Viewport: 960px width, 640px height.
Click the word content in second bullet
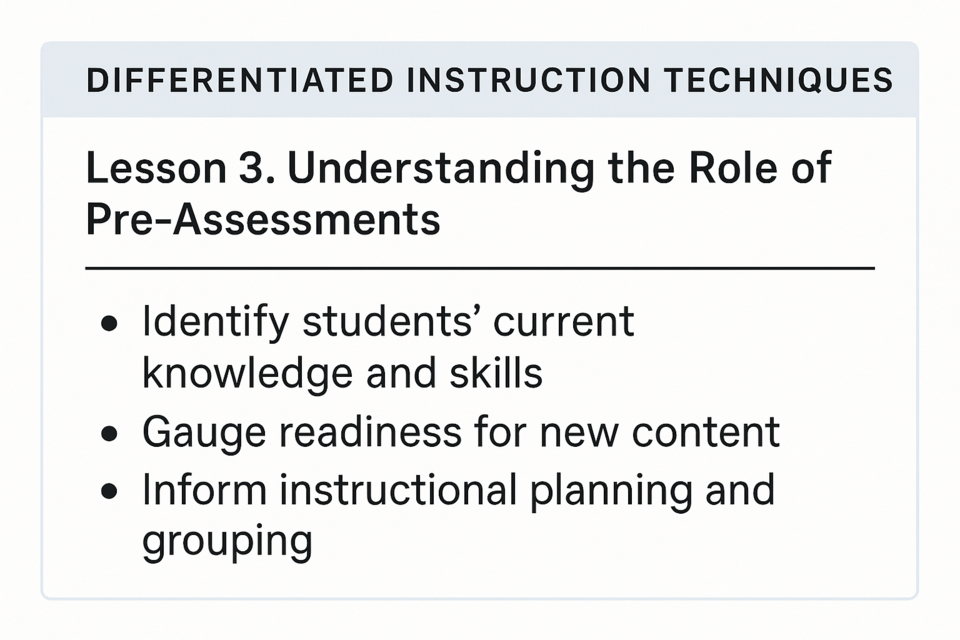point(706,432)
